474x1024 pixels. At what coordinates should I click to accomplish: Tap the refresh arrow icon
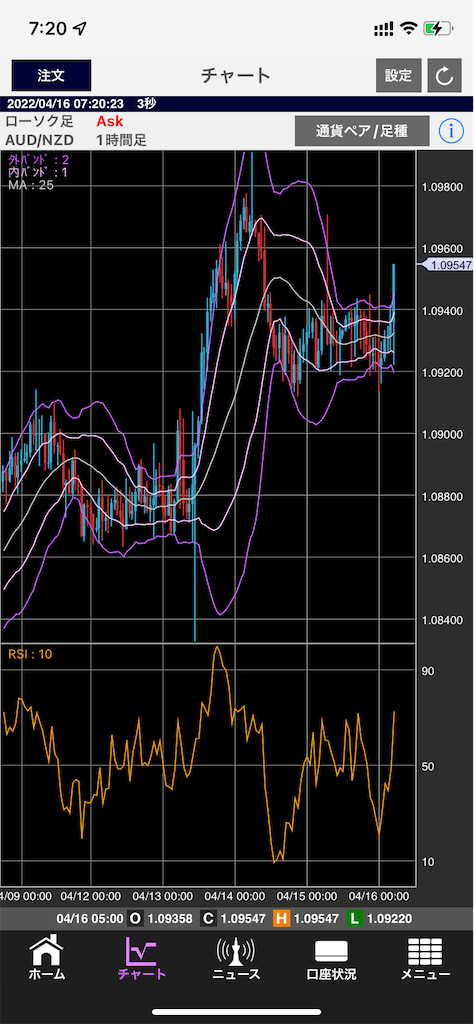click(x=445, y=76)
